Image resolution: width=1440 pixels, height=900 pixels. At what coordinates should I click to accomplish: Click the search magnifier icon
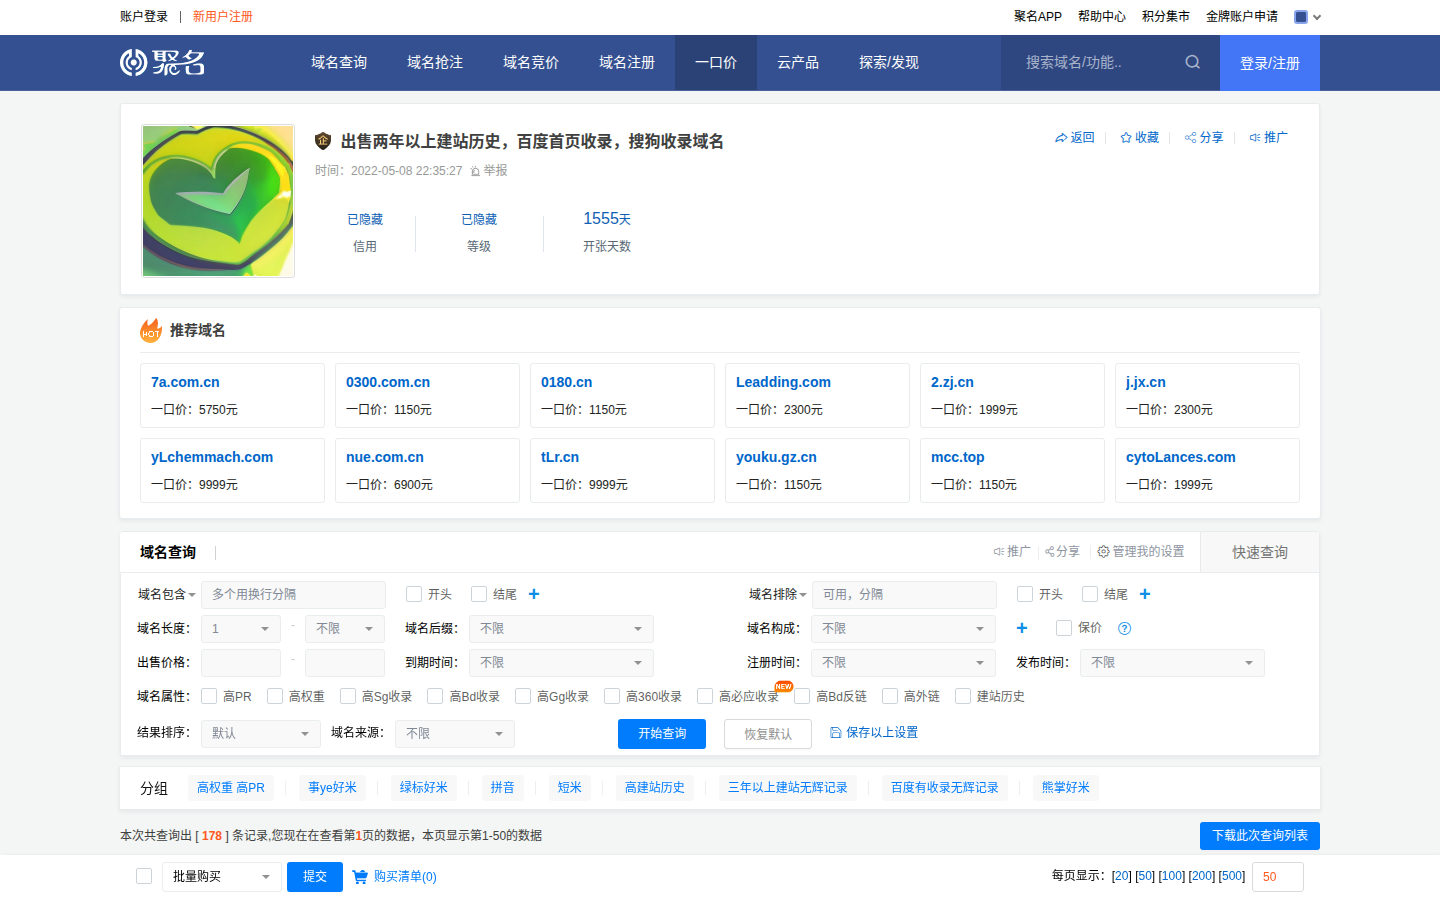(1192, 62)
